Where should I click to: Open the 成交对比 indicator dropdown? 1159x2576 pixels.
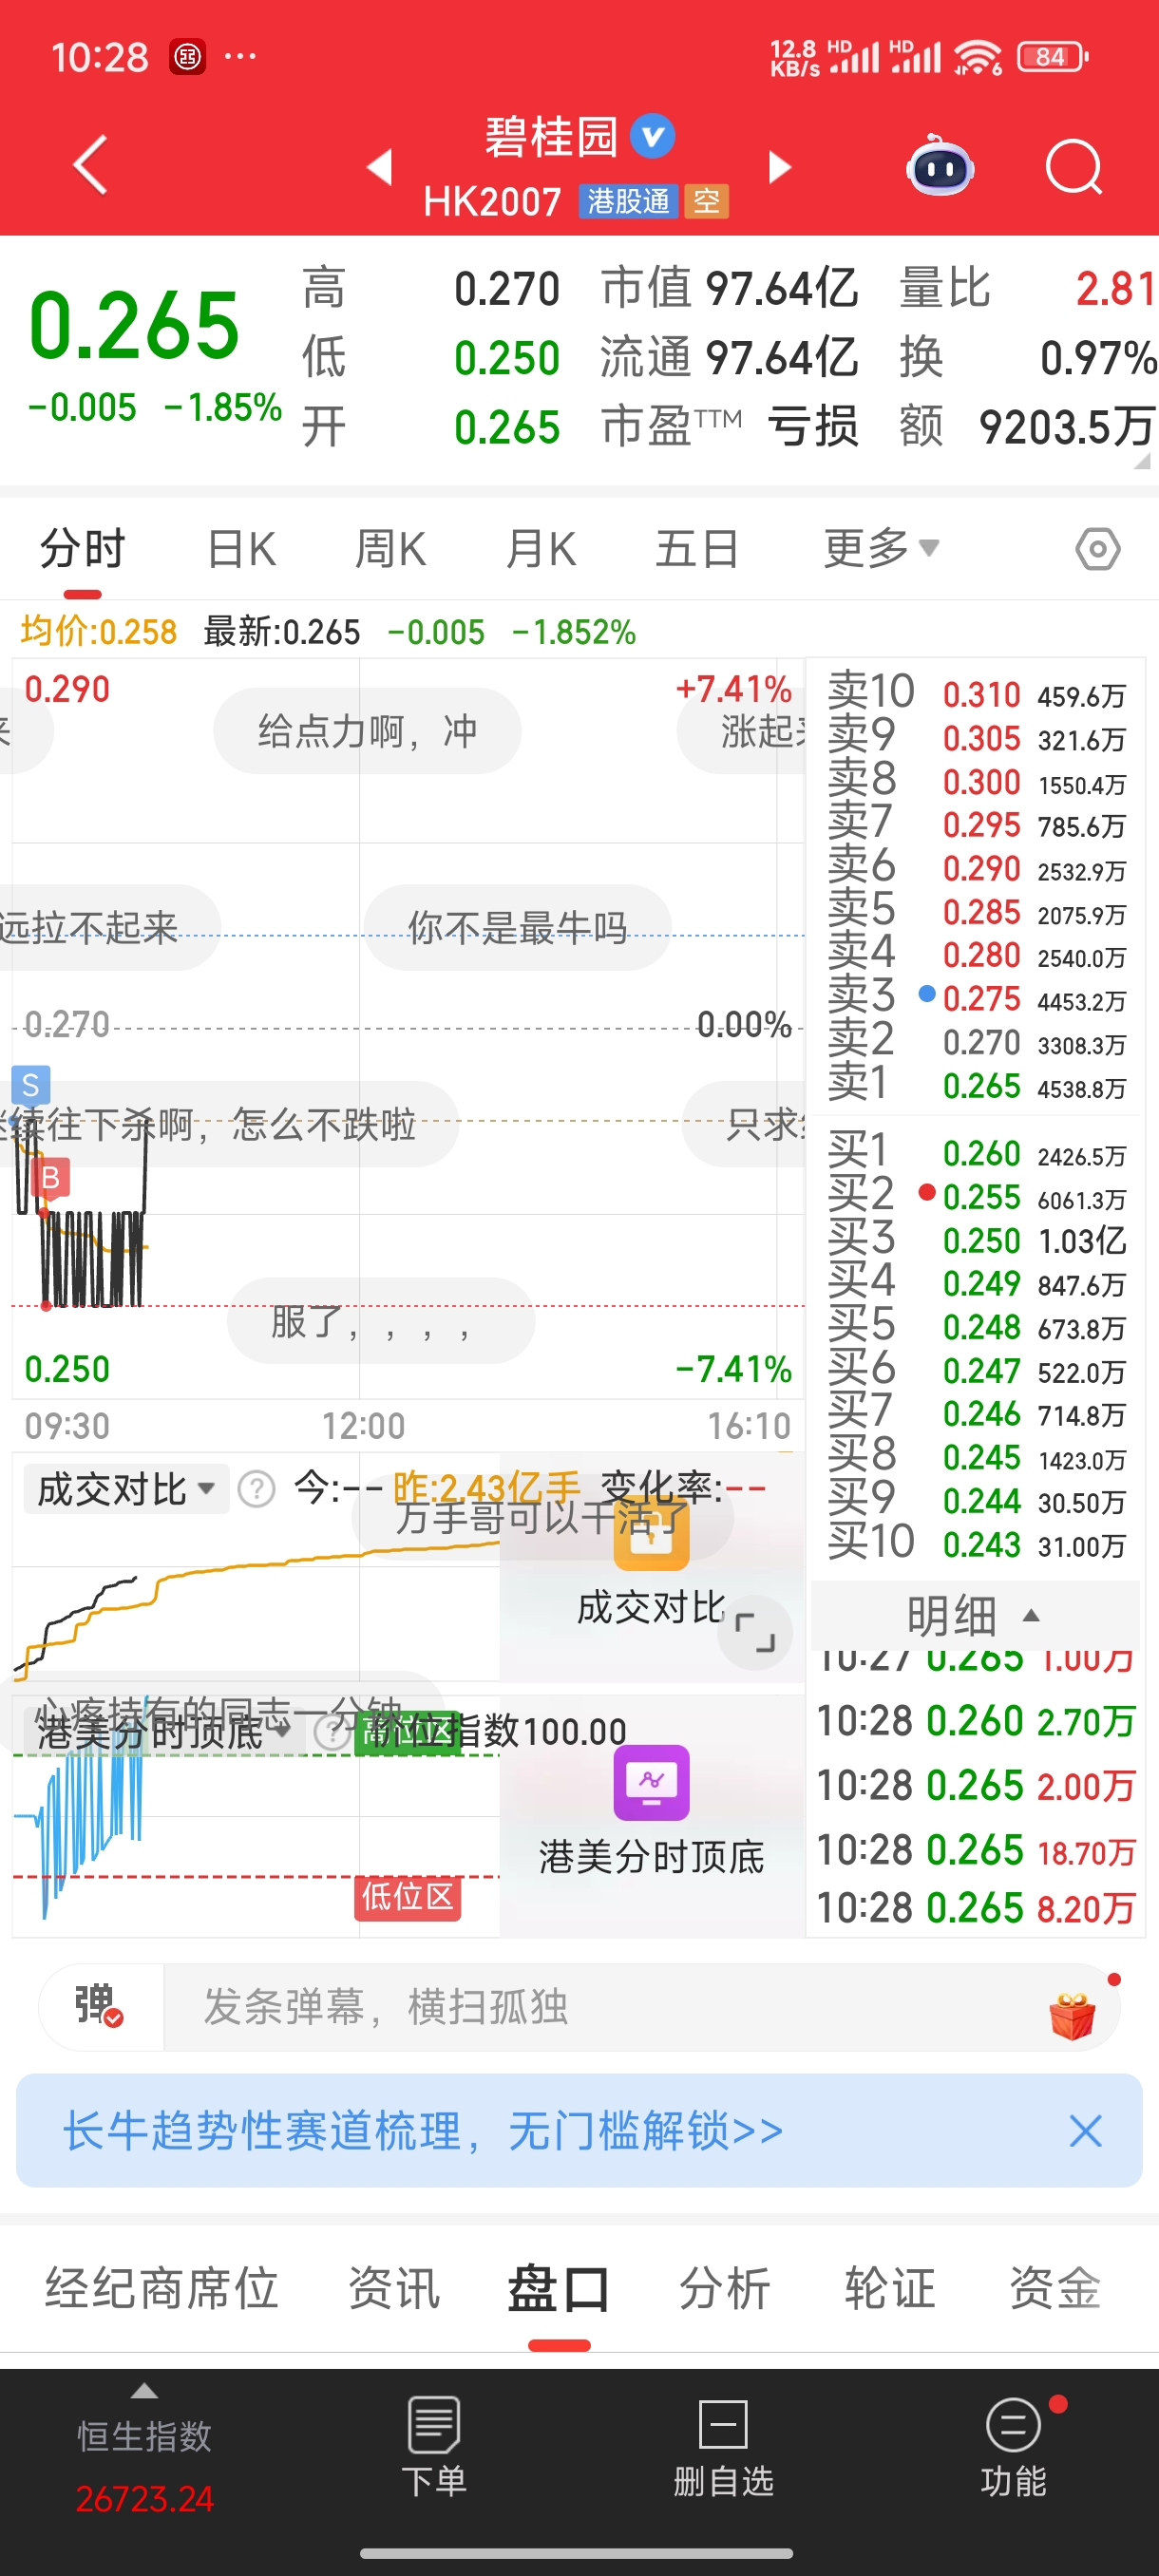(126, 1489)
